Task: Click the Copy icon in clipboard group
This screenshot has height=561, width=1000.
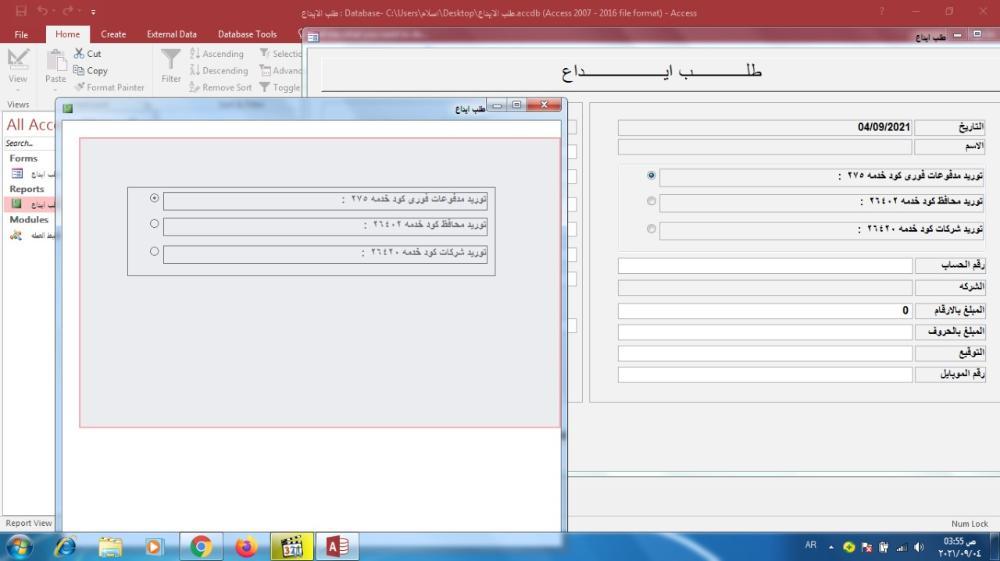Action: pyautogui.click(x=79, y=71)
